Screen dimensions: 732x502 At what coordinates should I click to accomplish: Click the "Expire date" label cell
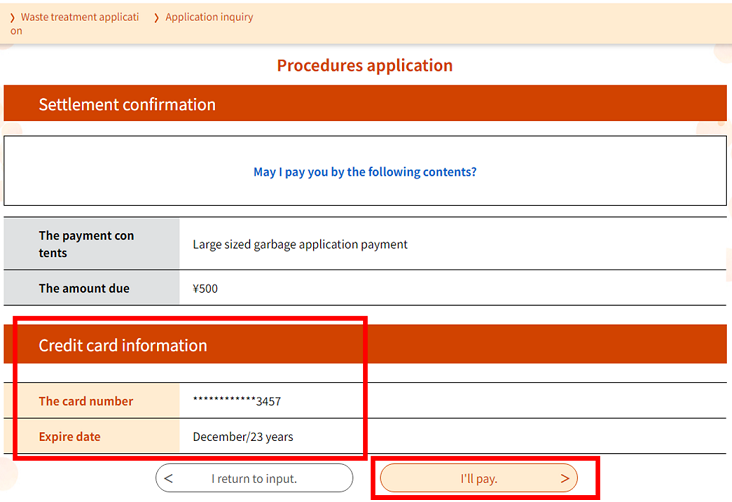pos(92,436)
